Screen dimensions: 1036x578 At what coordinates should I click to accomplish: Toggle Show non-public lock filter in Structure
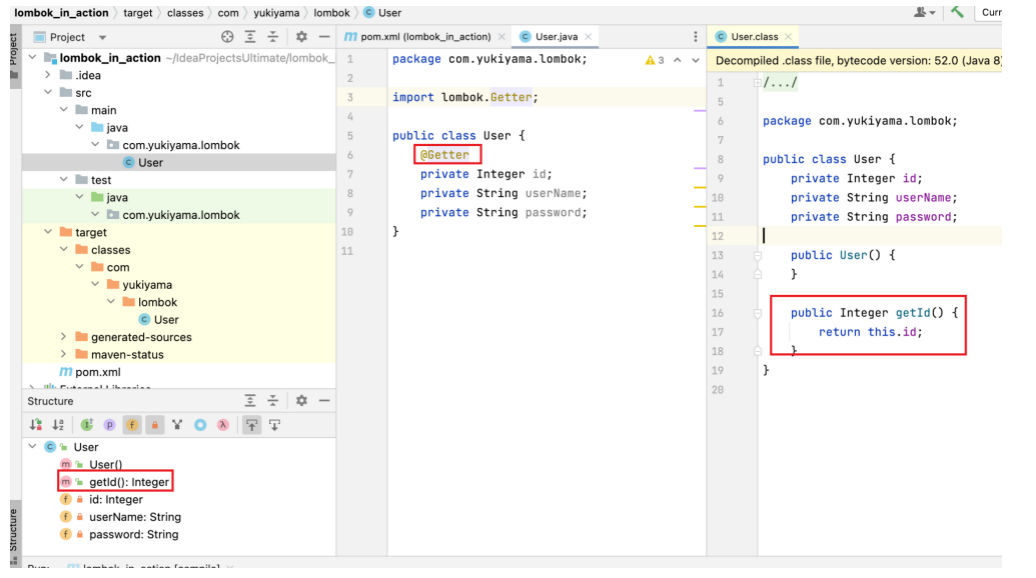pyautogui.click(x=155, y=425)
